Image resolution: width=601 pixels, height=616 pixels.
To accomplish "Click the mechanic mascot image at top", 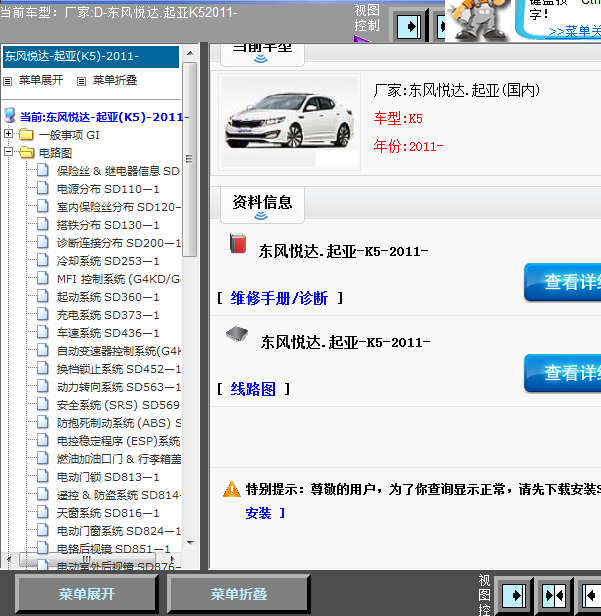I will click(x=478, y=20).
